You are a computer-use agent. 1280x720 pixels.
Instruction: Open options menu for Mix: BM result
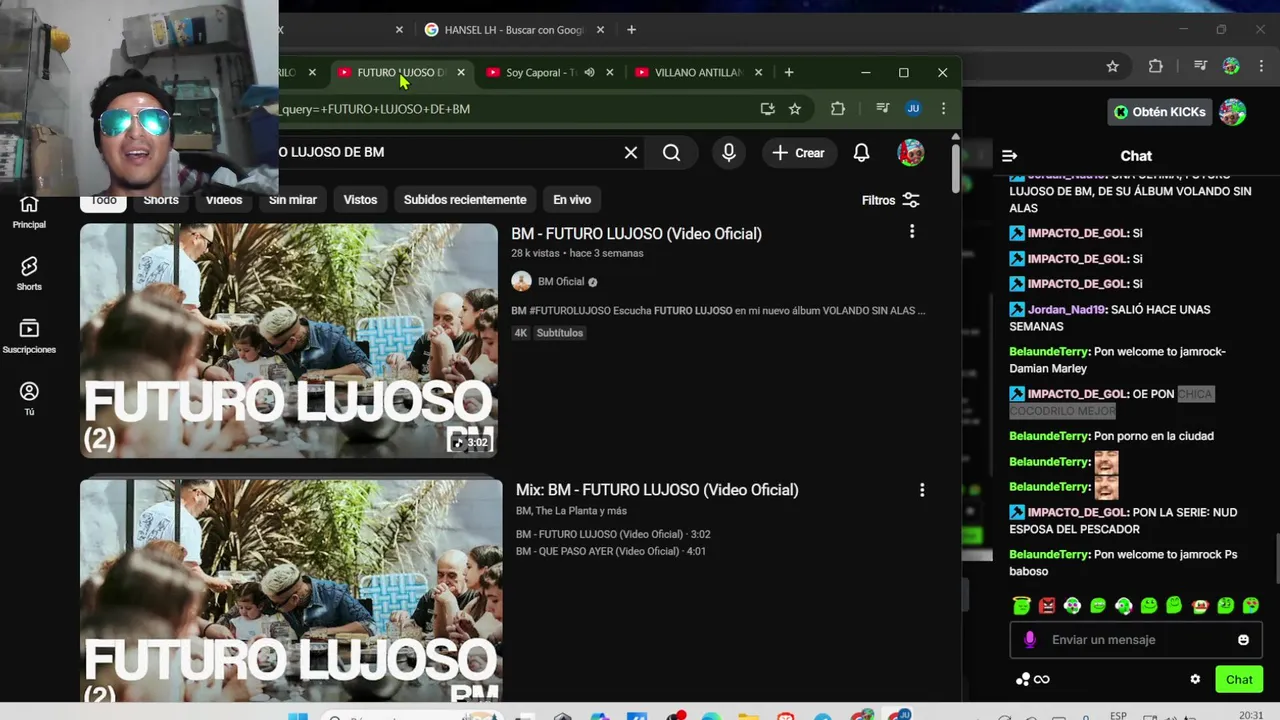922,490
